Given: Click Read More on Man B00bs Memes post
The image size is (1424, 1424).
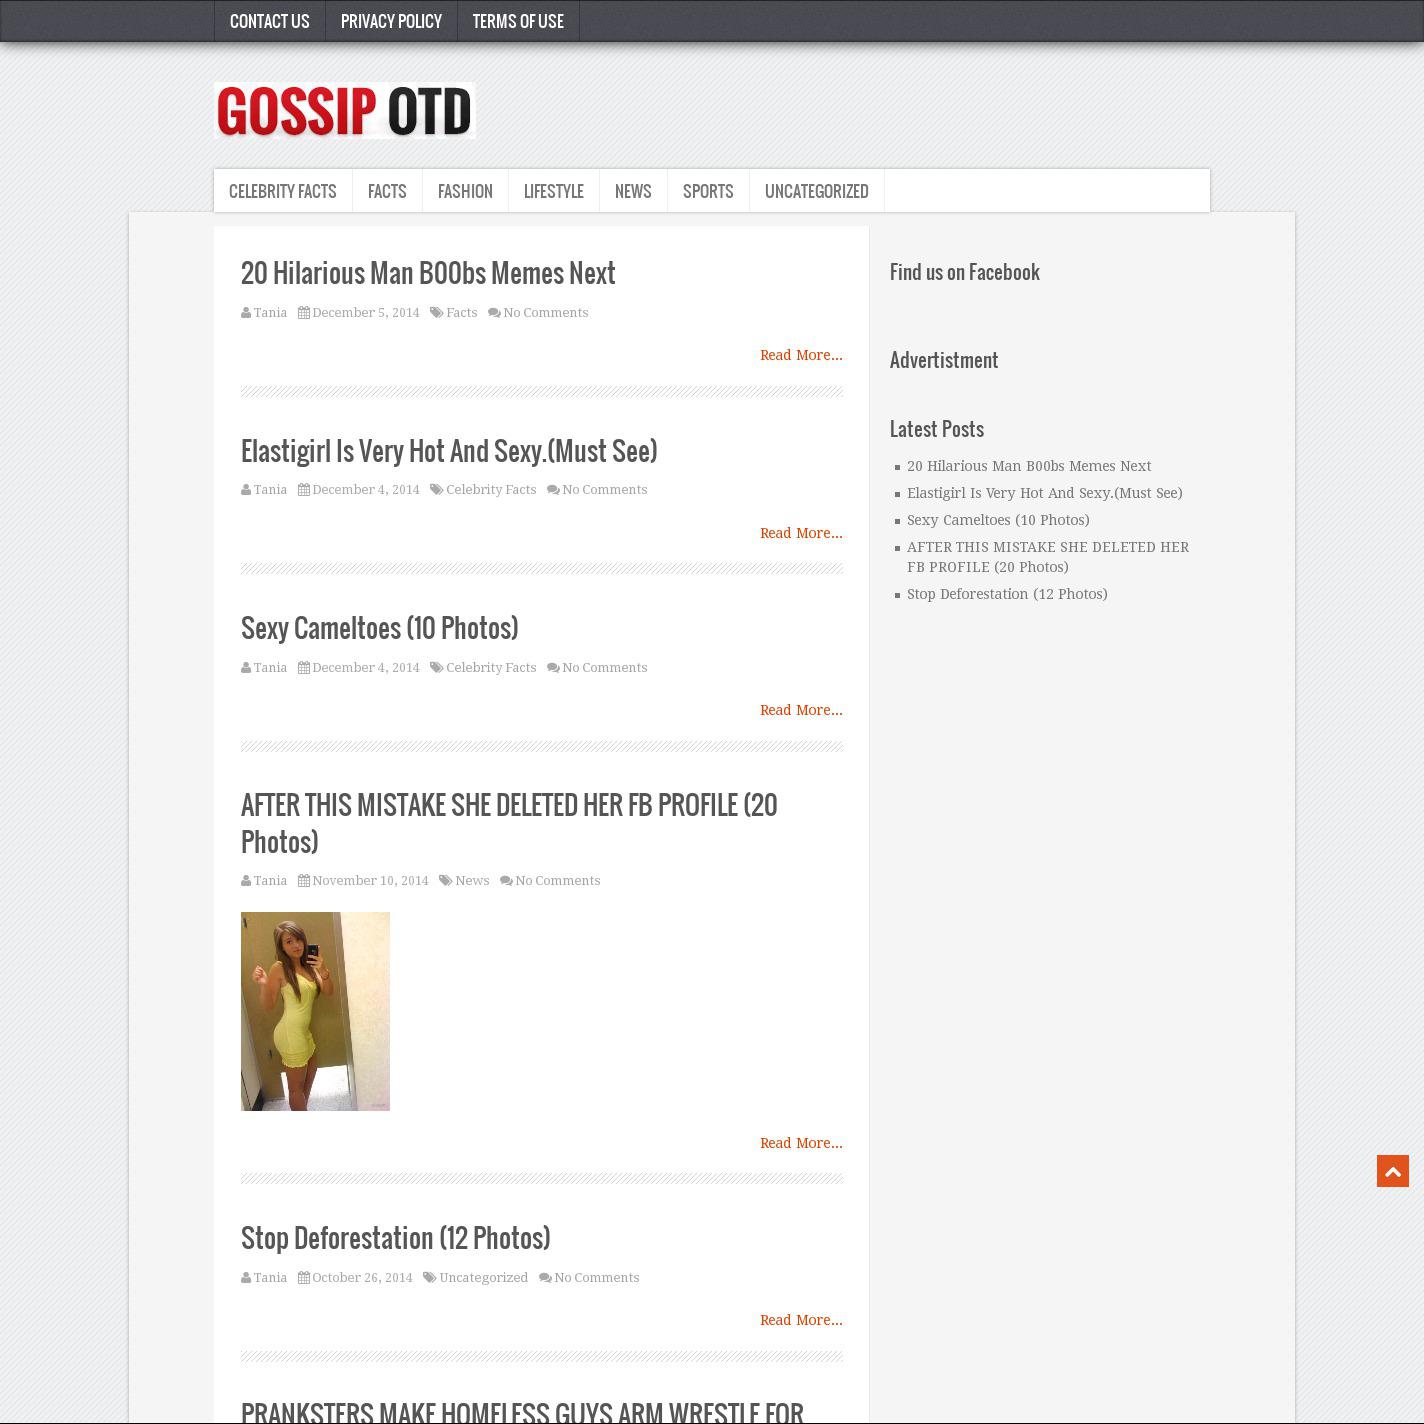Looking at the screenshot, I should tap(801, 355).
